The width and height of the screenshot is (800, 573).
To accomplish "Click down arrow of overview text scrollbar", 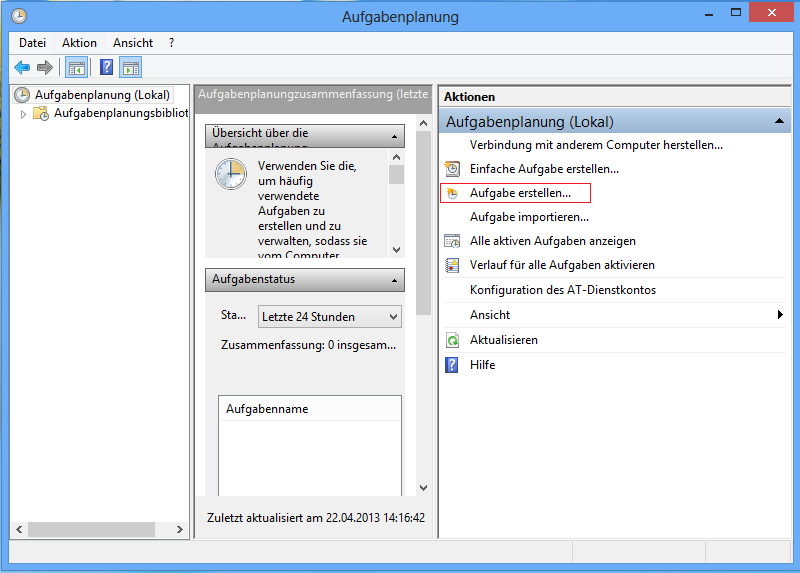I will pos(396,250).
